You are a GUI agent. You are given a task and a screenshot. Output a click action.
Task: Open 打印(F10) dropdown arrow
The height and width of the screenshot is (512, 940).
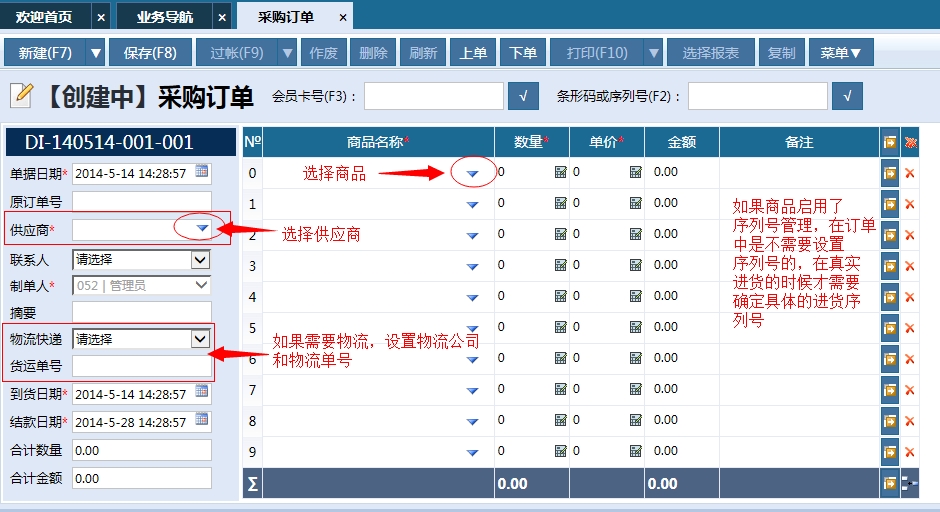click(654, 53)
